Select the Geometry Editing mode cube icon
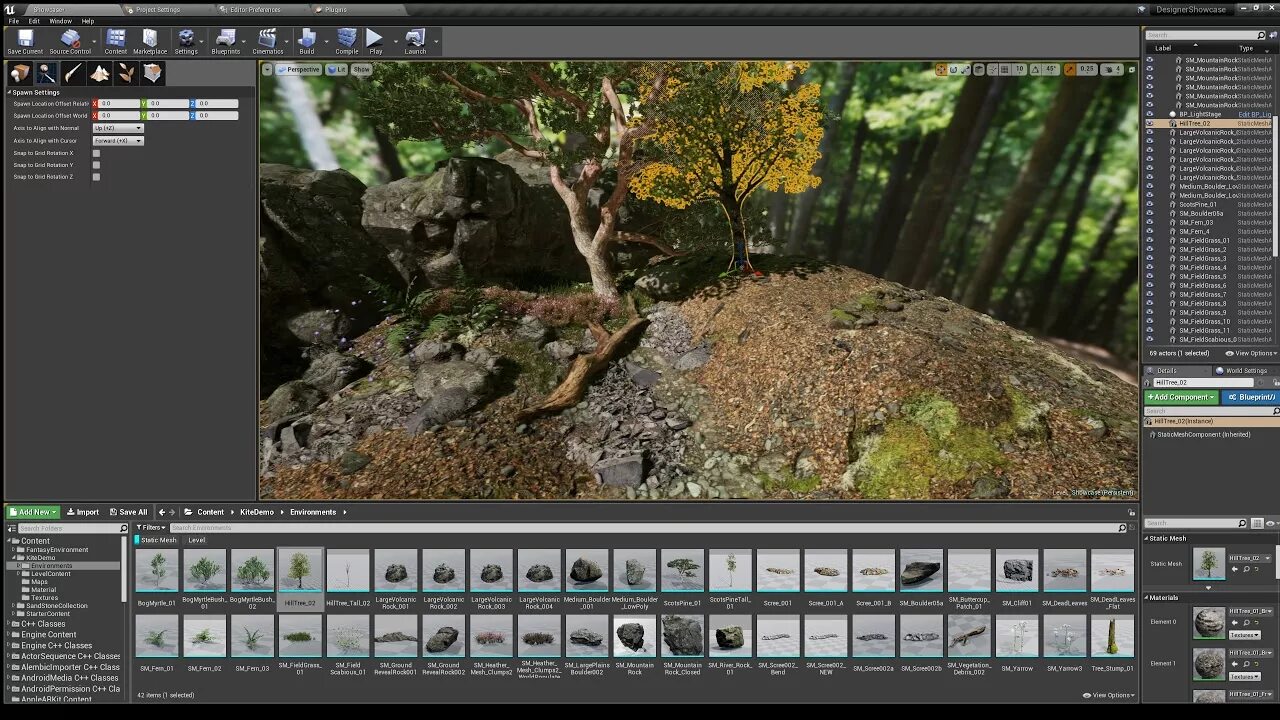 coord(152,73)
